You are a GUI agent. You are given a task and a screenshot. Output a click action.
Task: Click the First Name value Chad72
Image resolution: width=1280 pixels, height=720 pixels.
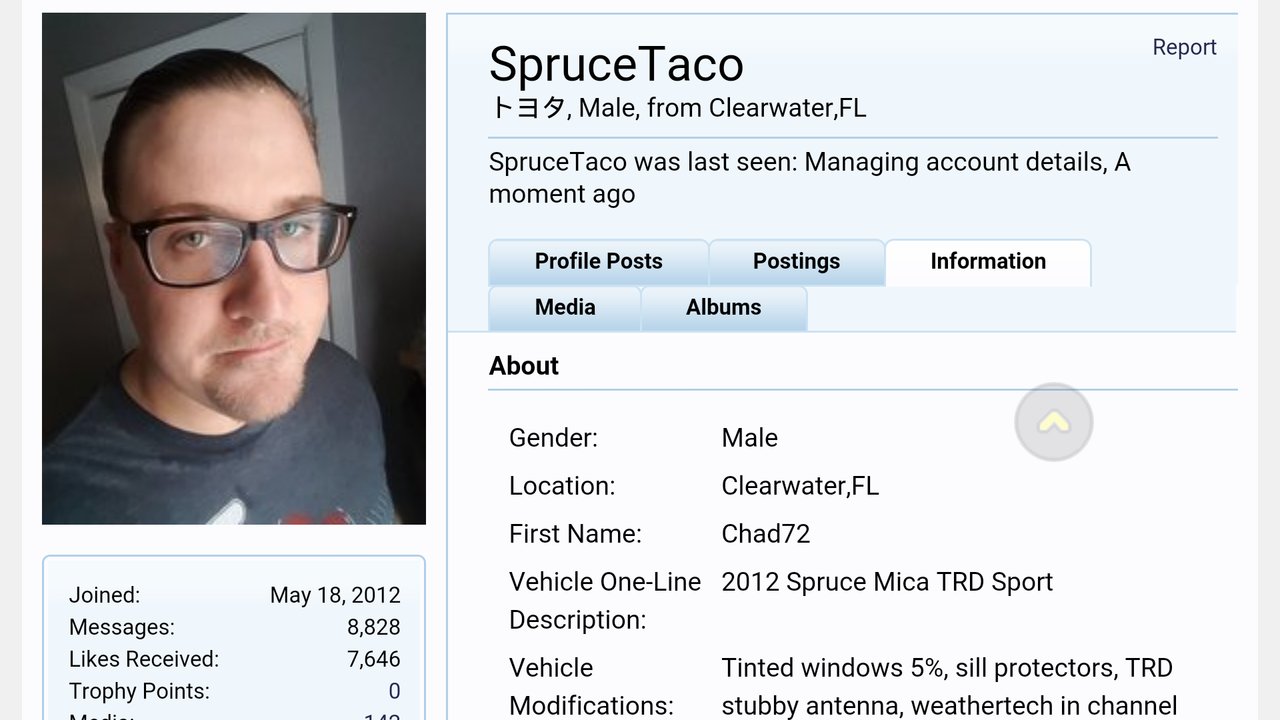point(766,534)
